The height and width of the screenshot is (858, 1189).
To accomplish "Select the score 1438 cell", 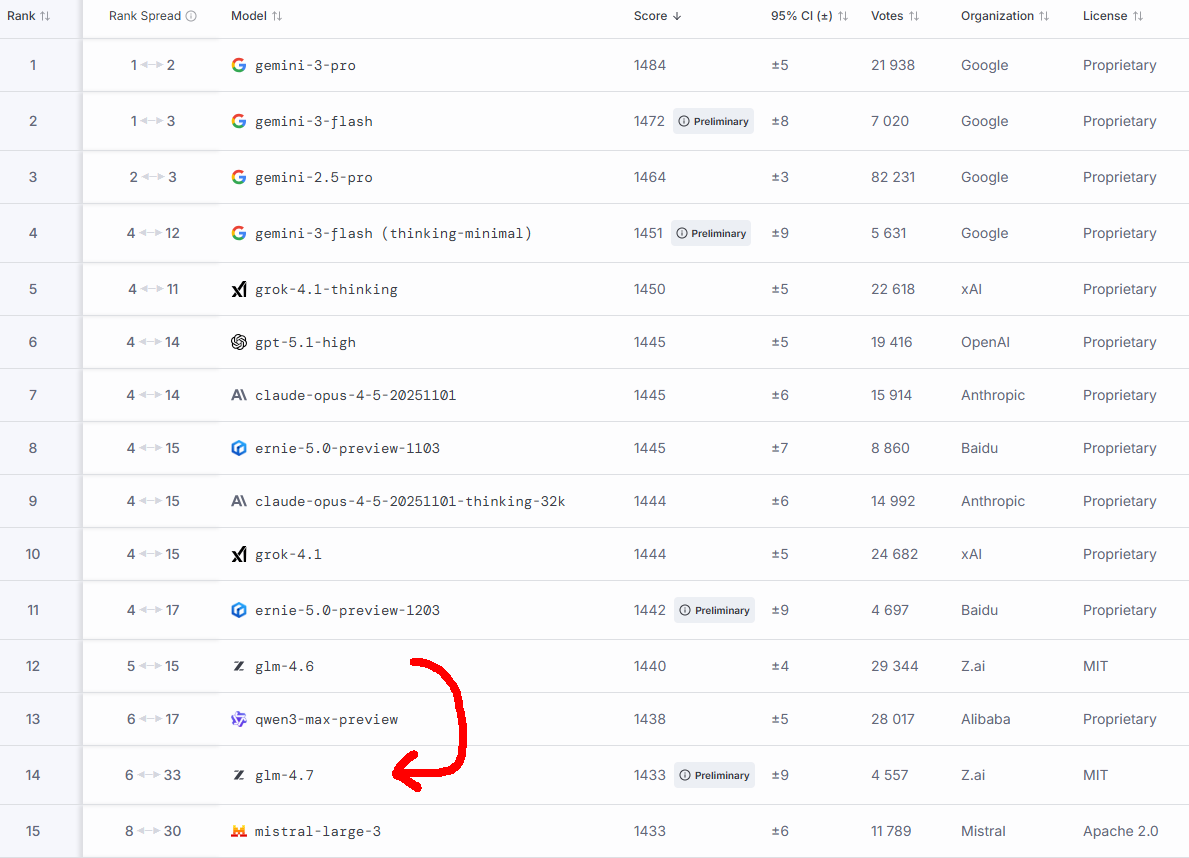I will pos(650,719).
